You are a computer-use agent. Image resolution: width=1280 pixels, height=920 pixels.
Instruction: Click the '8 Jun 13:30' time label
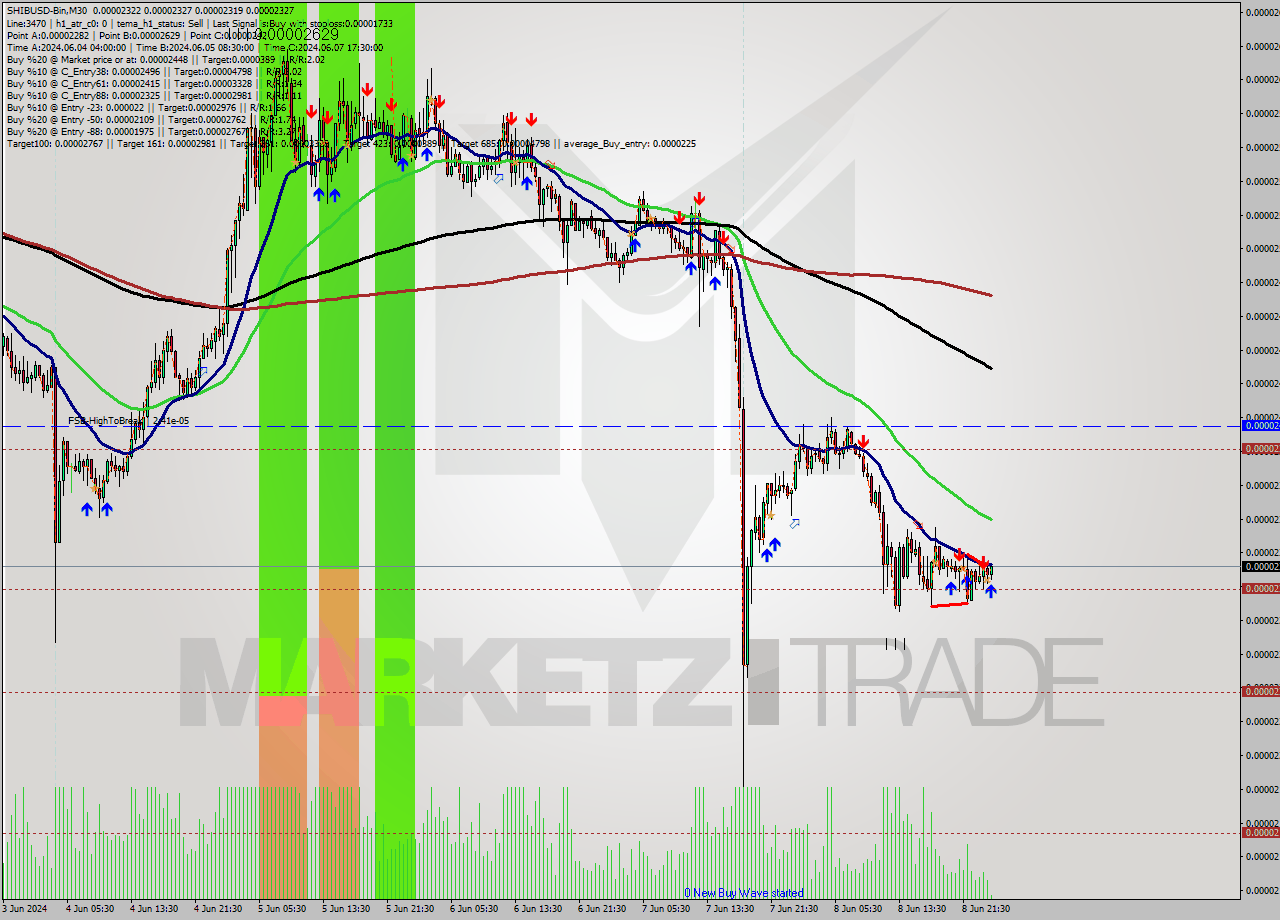(x=922, y=909)
